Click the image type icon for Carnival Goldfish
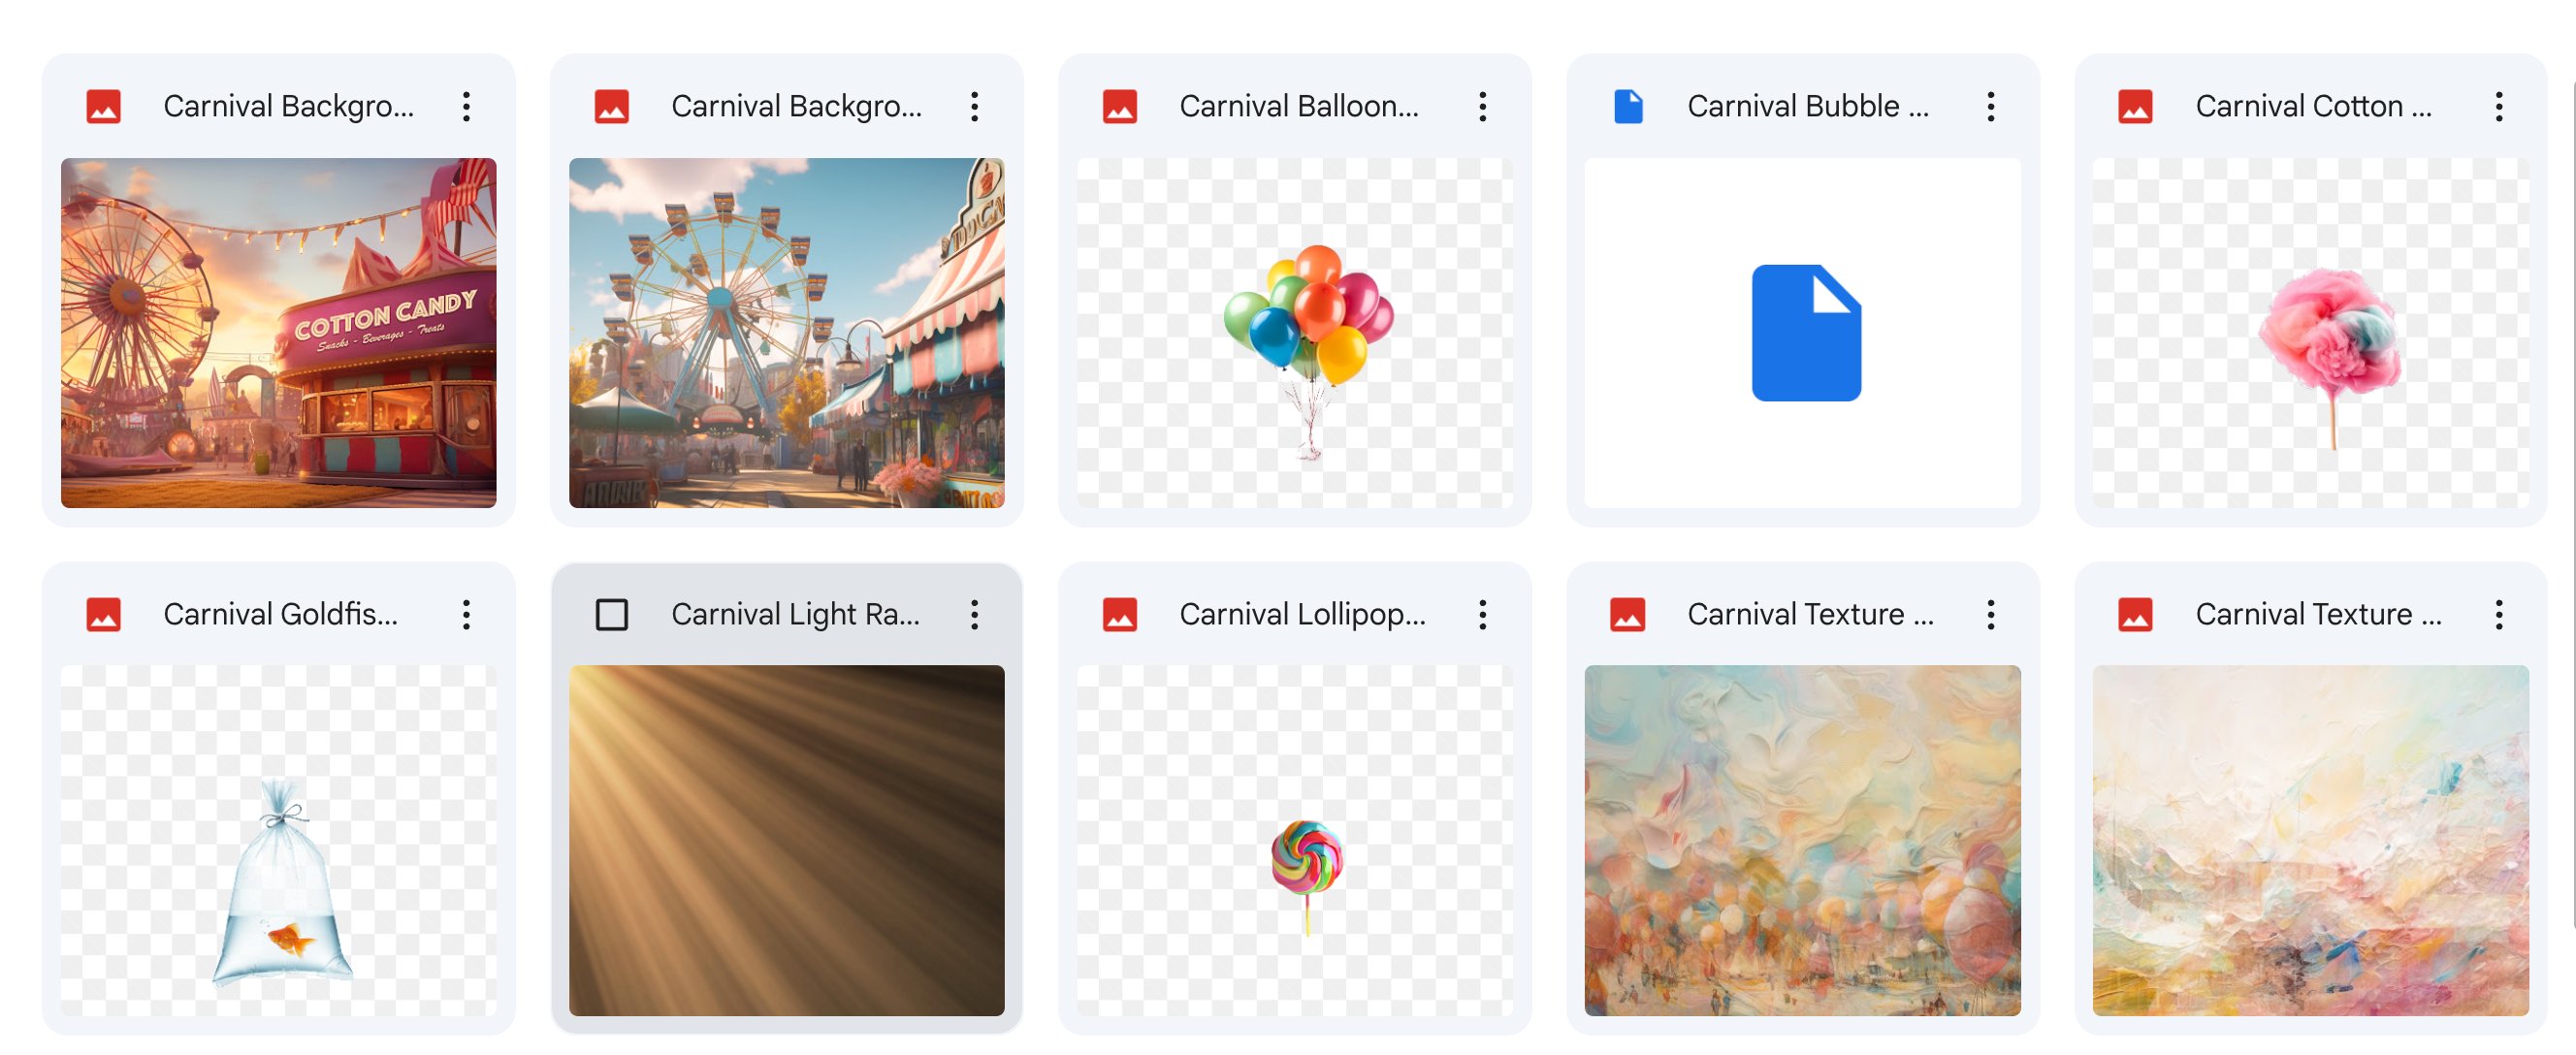The image size is (2576, 1055). point(103,614)
